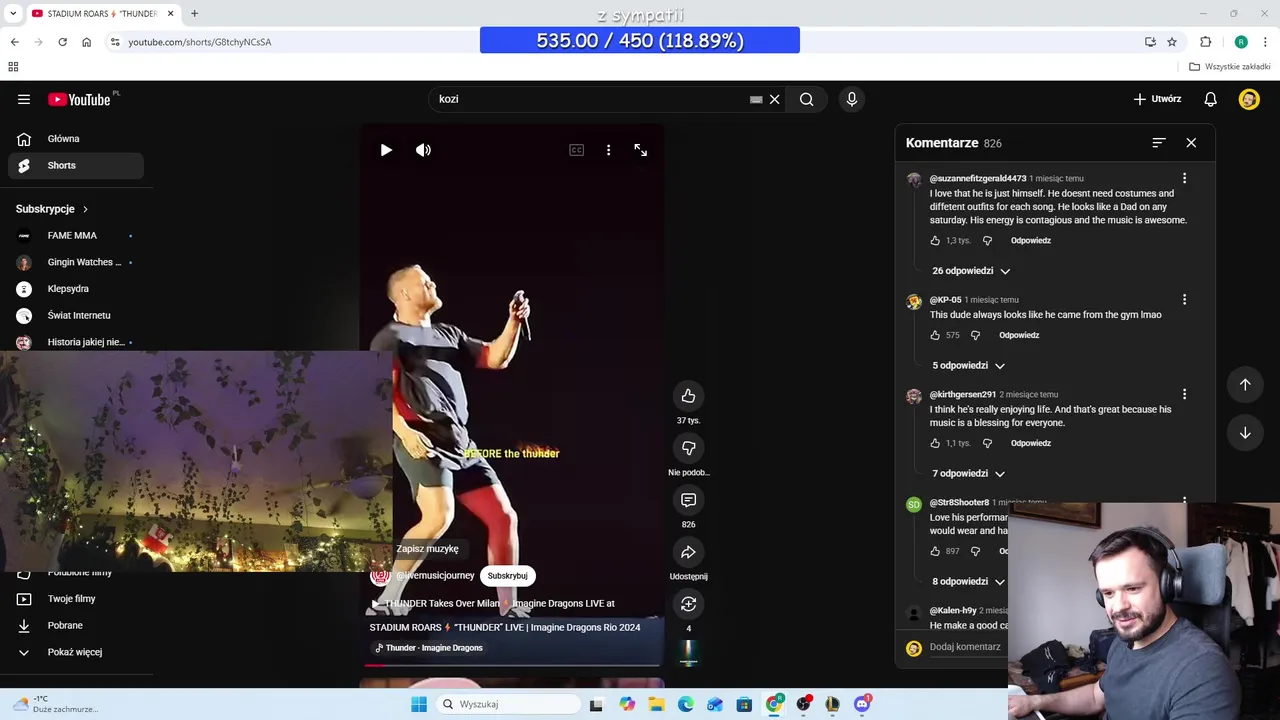Close the Komentarze panel

click(x=1191, y=143)
